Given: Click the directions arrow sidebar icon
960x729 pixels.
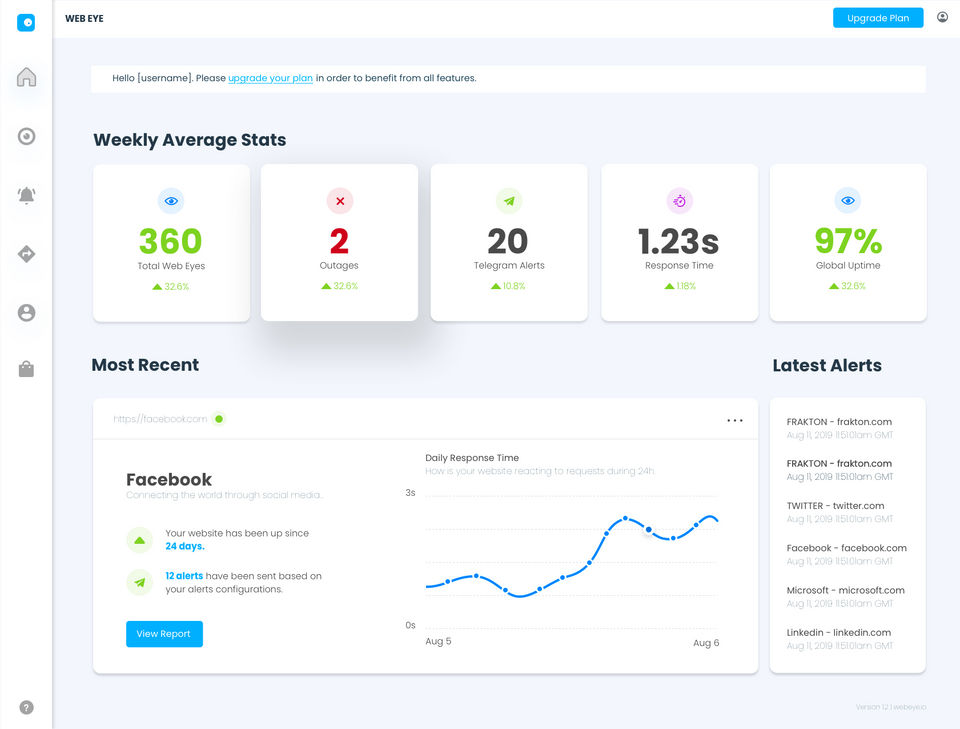Looking at the screenshot, I should point(26,253).
